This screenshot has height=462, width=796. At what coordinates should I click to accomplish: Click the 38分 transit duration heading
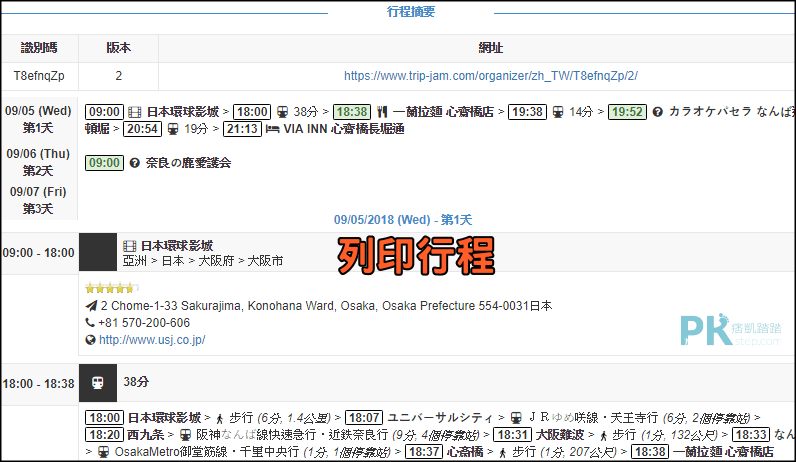click(x=136, y=382)
